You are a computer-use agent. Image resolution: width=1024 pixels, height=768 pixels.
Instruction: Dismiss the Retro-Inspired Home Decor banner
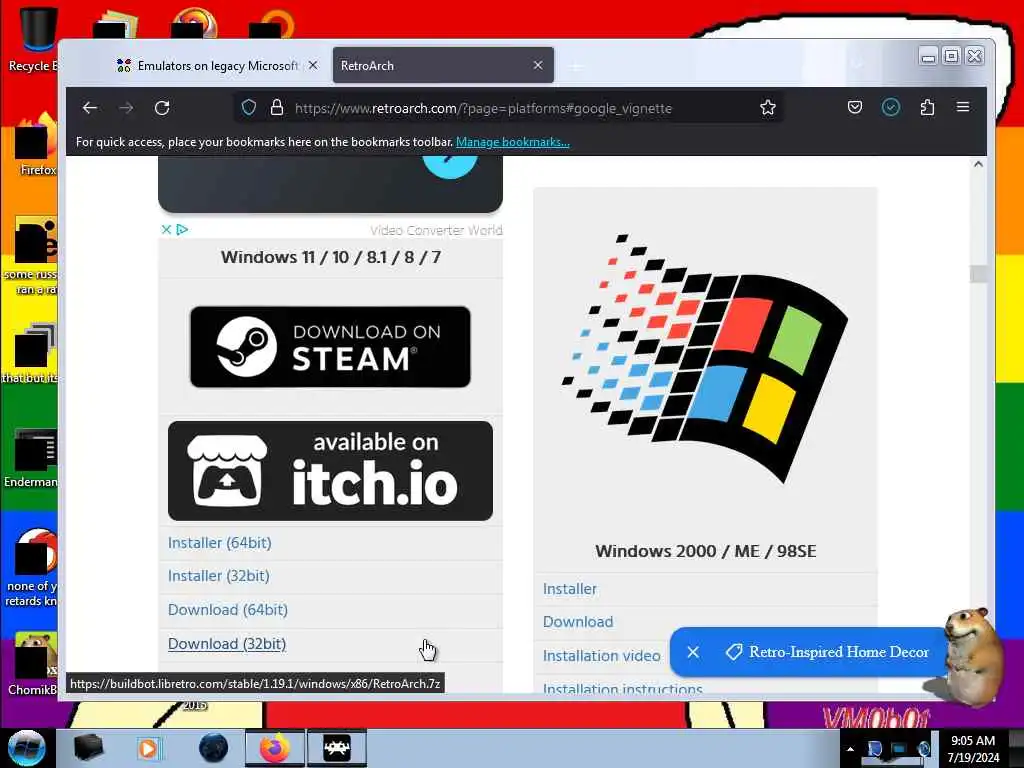[693, 652]
